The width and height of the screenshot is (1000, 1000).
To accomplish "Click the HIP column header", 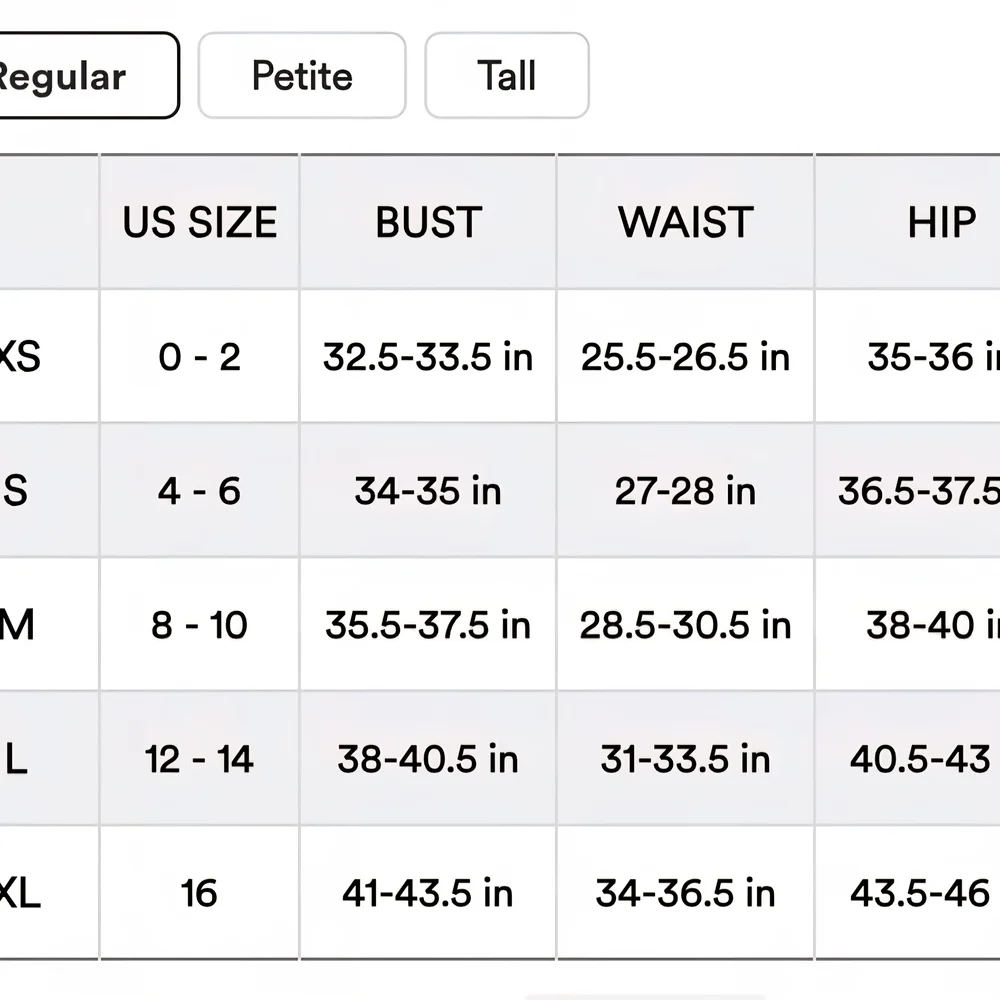I will click(x=941, y=222).
